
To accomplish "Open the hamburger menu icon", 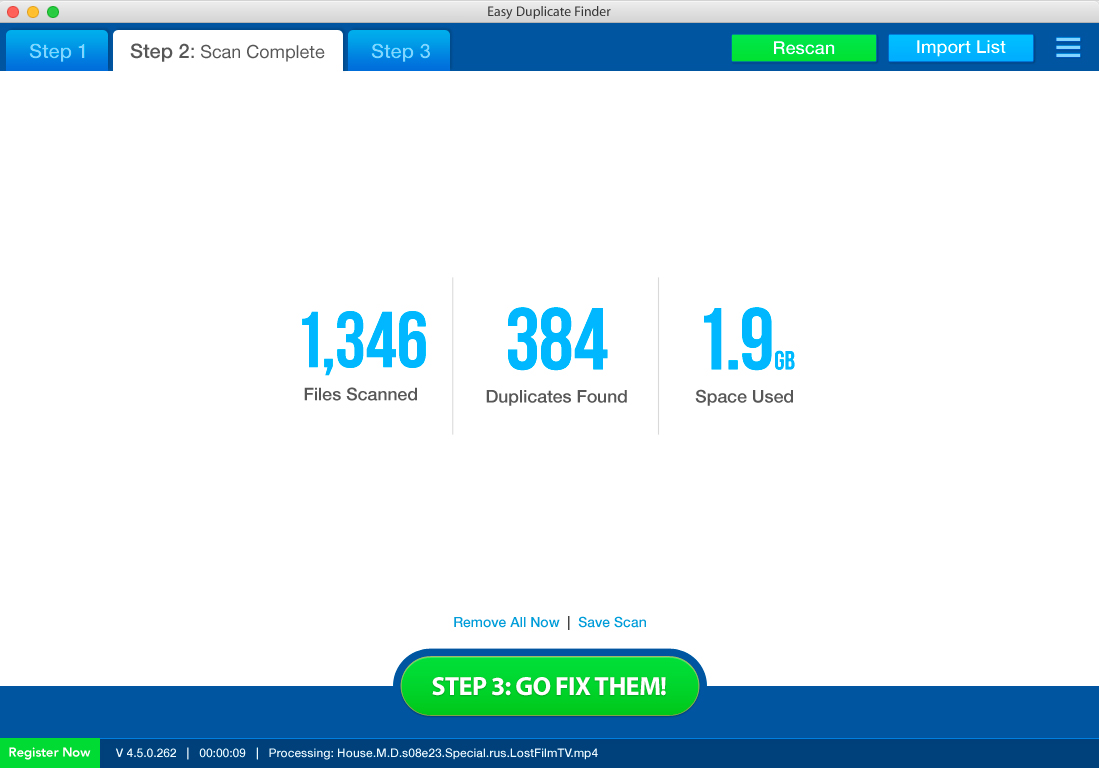I will [1067, 48].
